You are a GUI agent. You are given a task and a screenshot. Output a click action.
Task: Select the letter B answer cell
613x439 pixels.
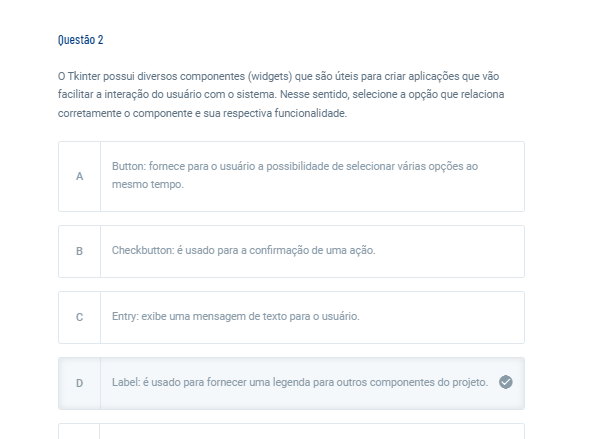pos(79,251)
